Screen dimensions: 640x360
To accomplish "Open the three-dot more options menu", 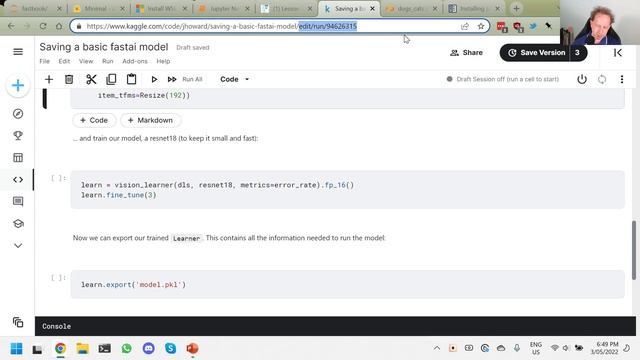I will [622, 79].
